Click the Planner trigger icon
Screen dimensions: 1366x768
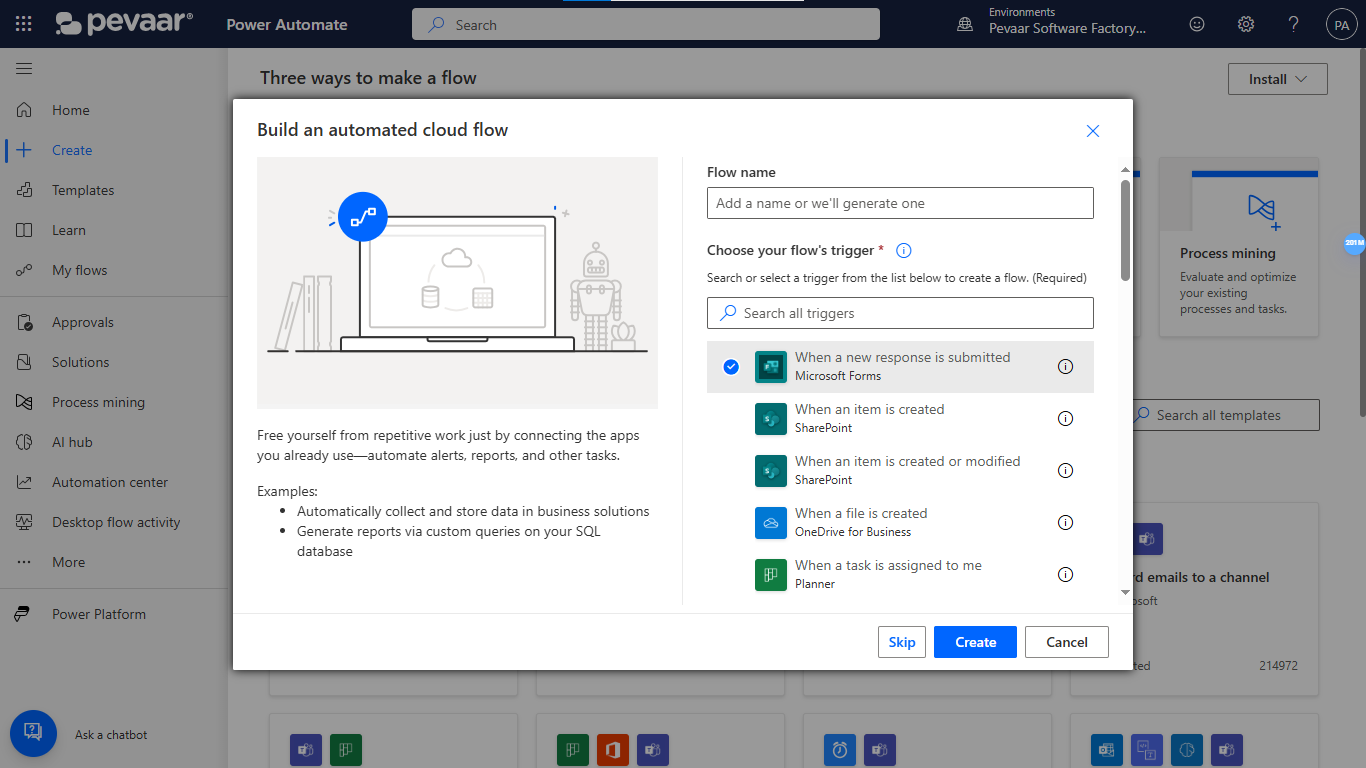click(x=771, y=575)
